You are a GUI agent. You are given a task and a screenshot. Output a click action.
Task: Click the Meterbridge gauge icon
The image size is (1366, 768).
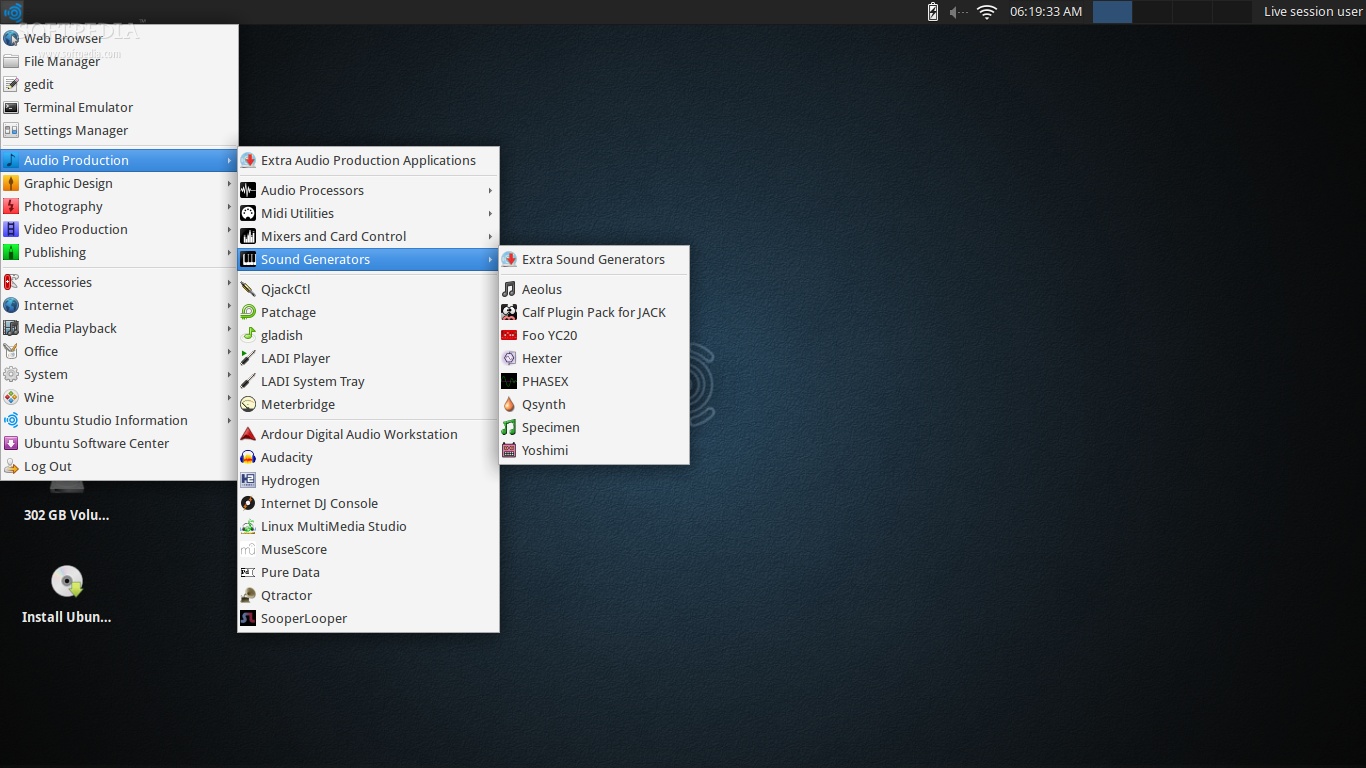[248, 404]
